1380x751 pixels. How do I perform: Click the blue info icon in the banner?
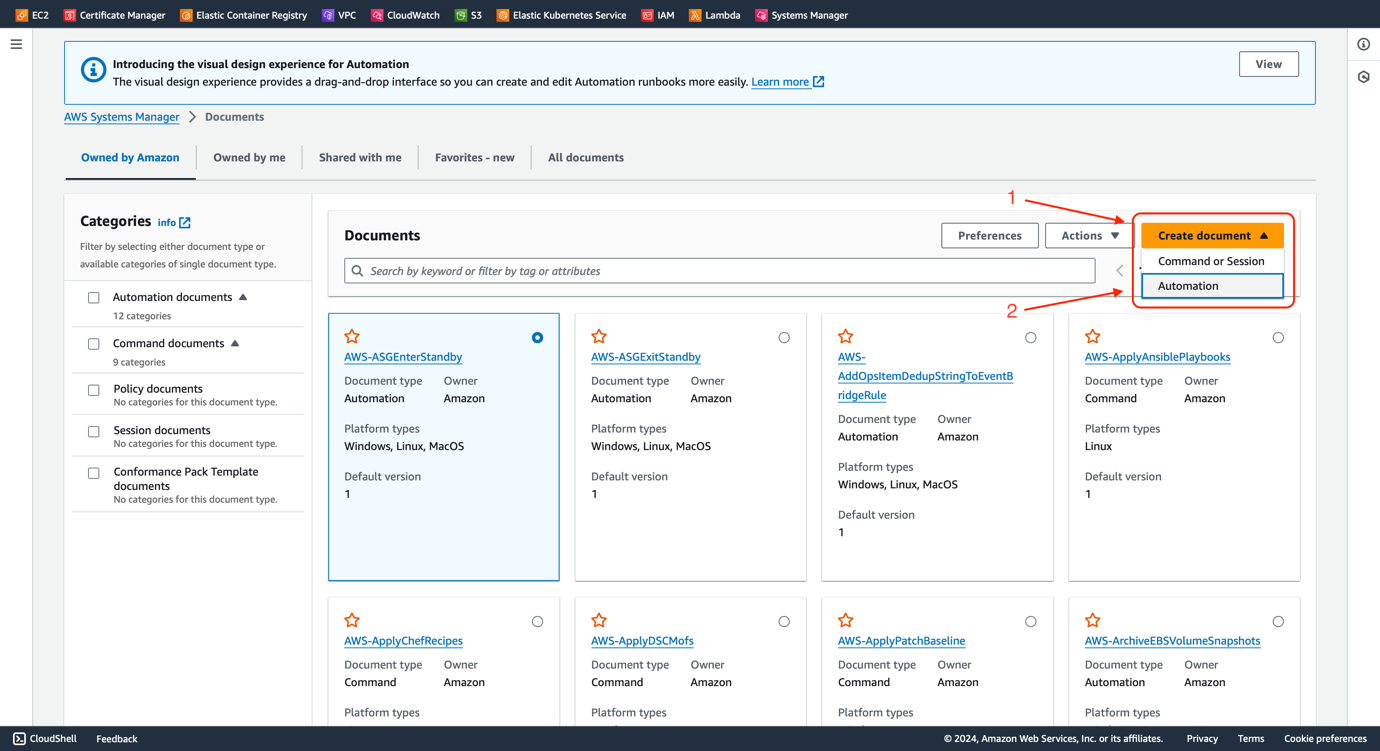tap(93, 70)
